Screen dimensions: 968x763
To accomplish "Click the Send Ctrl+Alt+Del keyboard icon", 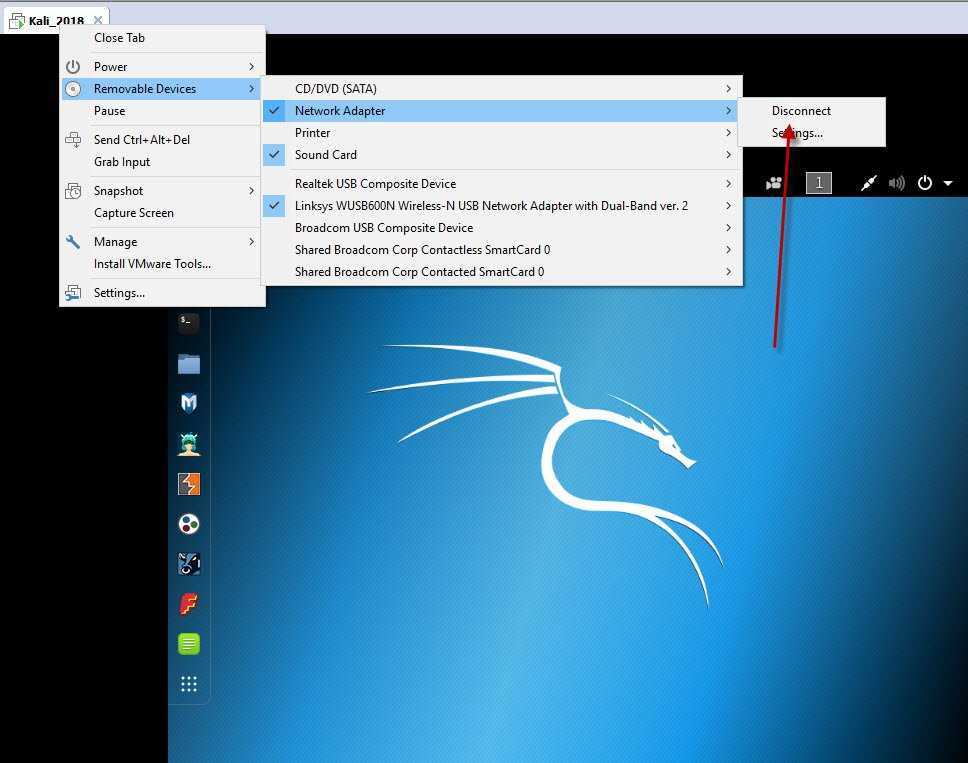I will pyautogui.click(x=73, y=140).
